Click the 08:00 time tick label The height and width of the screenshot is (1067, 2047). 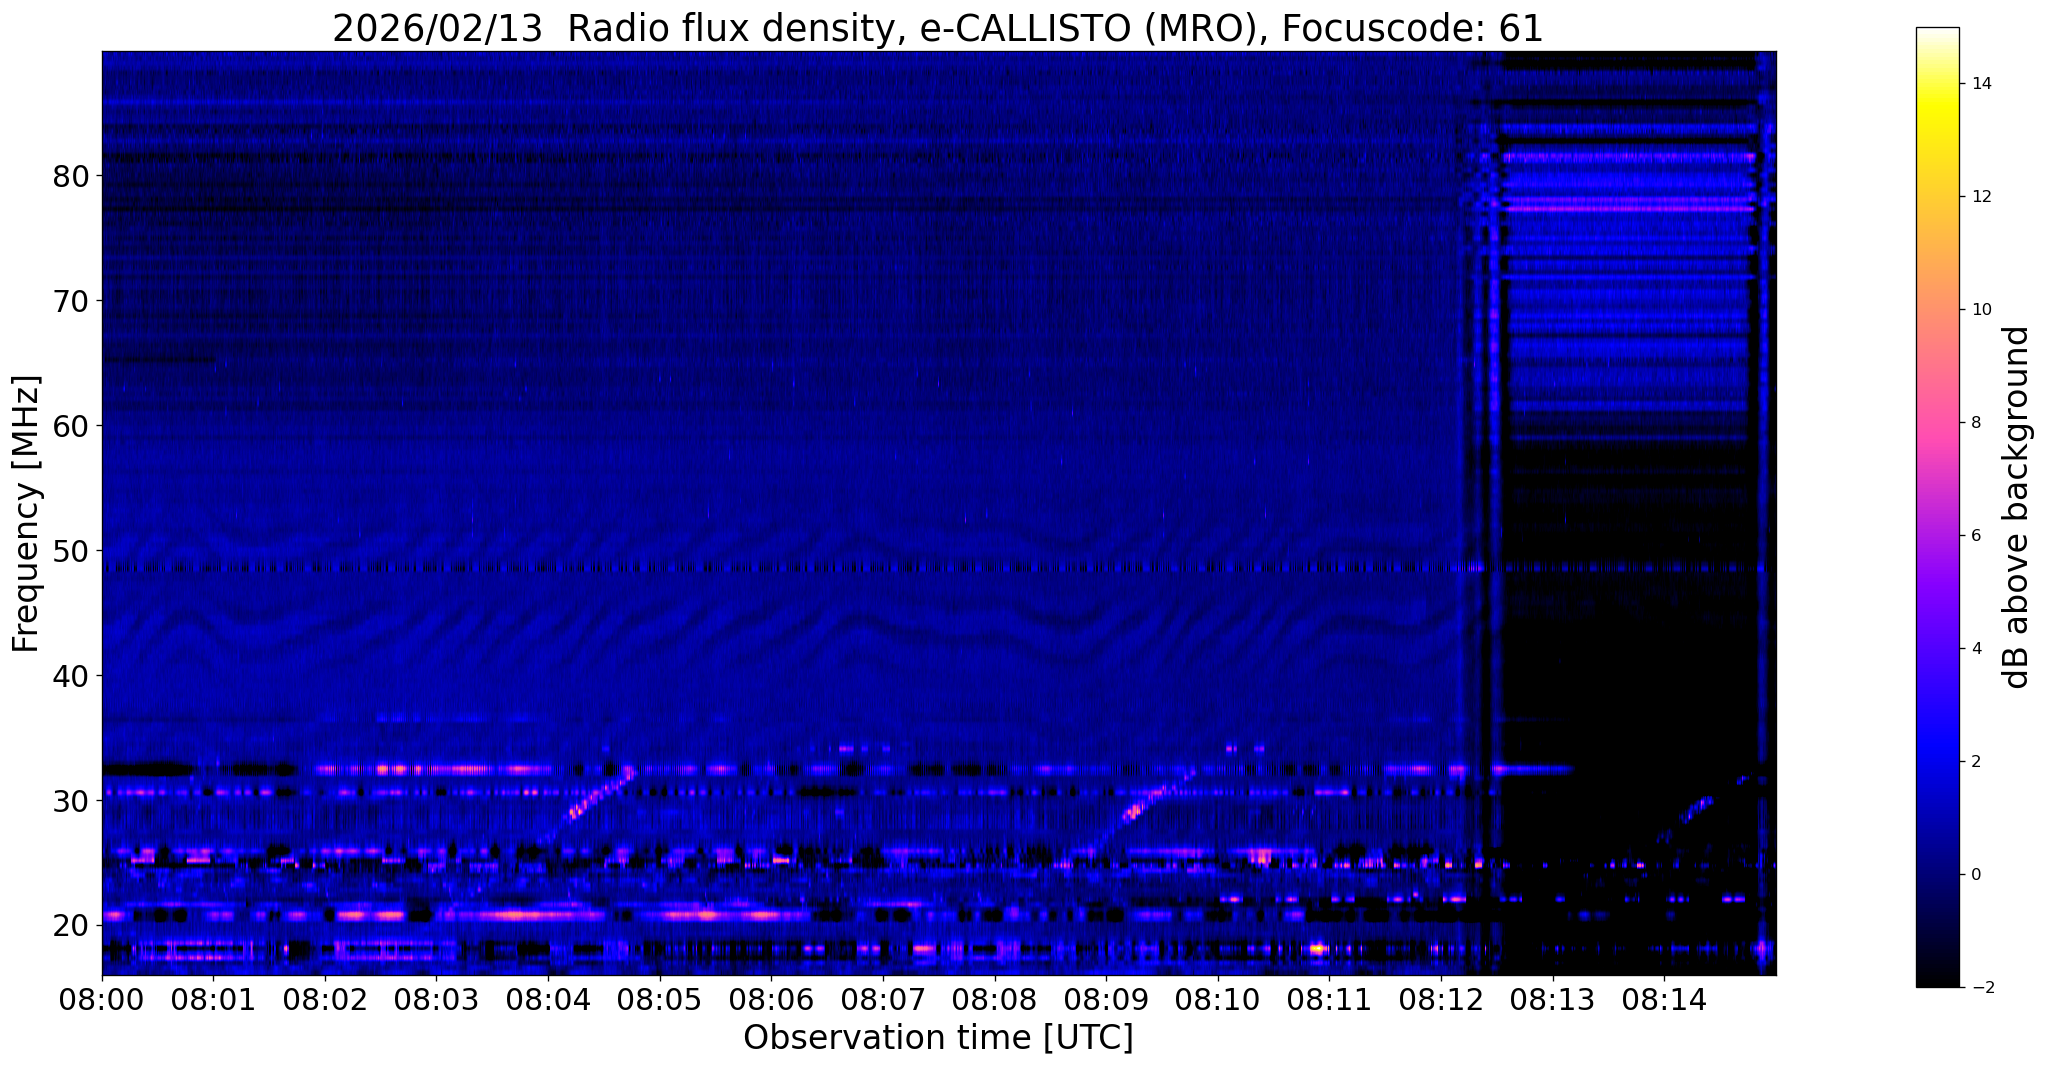click(102, 999)
